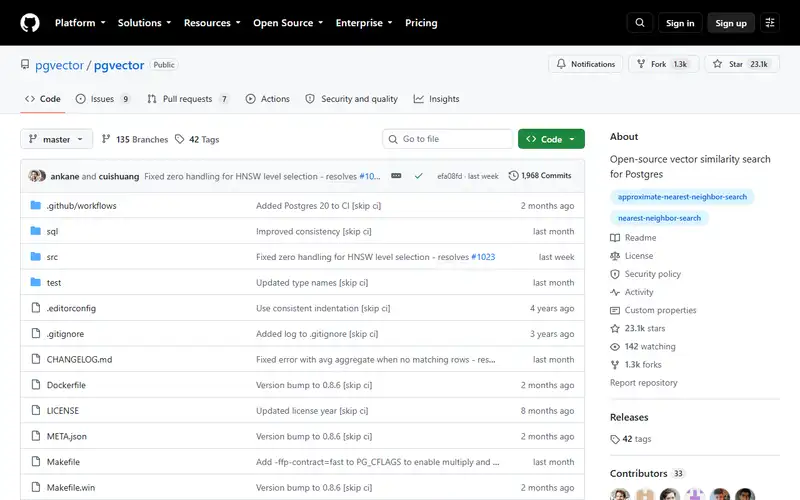The width and height of the screenshot is (800, 500).
Task: Click the approximate-nearest-neighbor-search topic
Action: click(682, 197)
